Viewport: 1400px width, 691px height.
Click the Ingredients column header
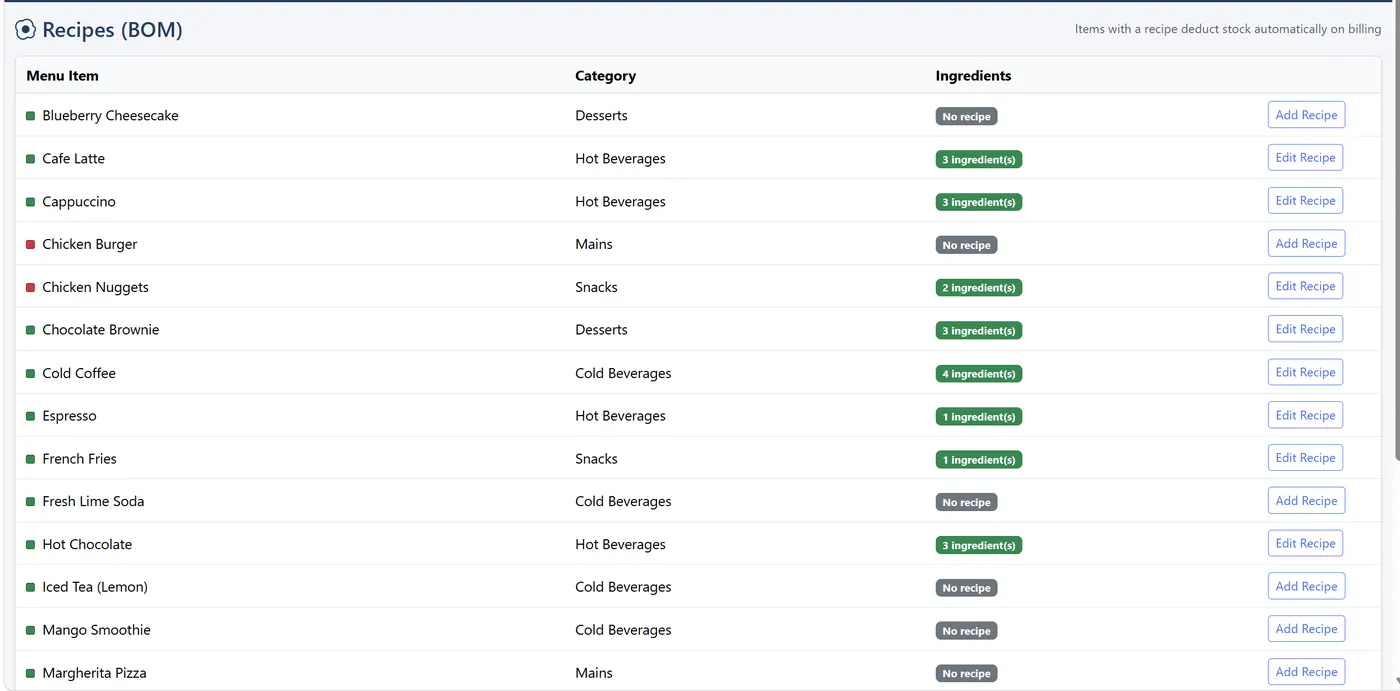[973, 76]
